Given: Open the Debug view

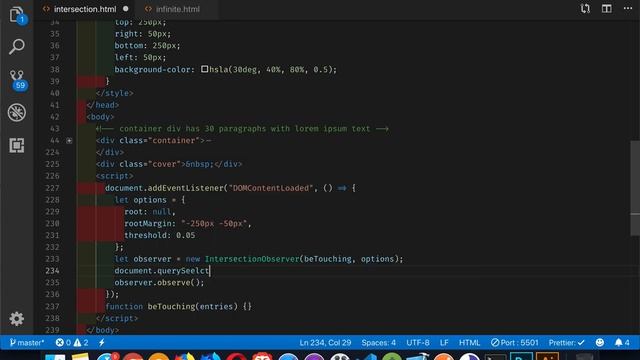Looking at the screenshot, I should pyautogui.click(x=16, y=112).
